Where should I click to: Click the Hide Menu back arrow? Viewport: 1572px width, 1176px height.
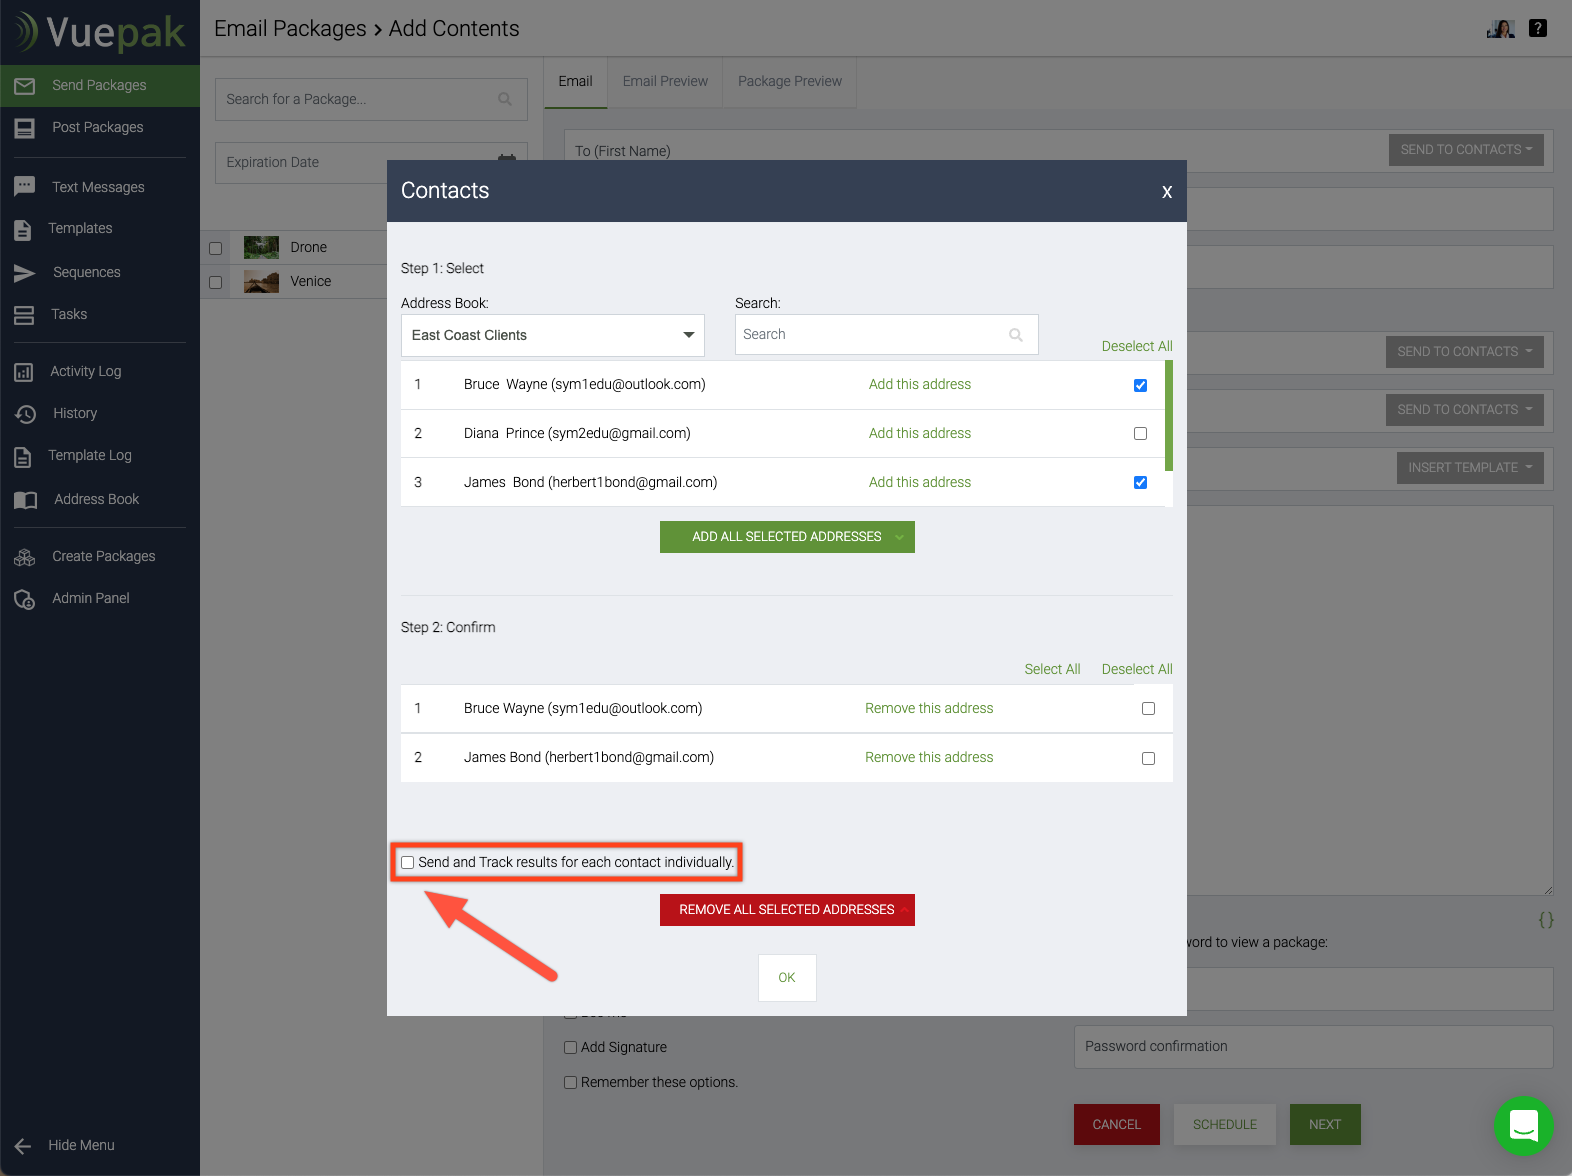(23, 1146)
